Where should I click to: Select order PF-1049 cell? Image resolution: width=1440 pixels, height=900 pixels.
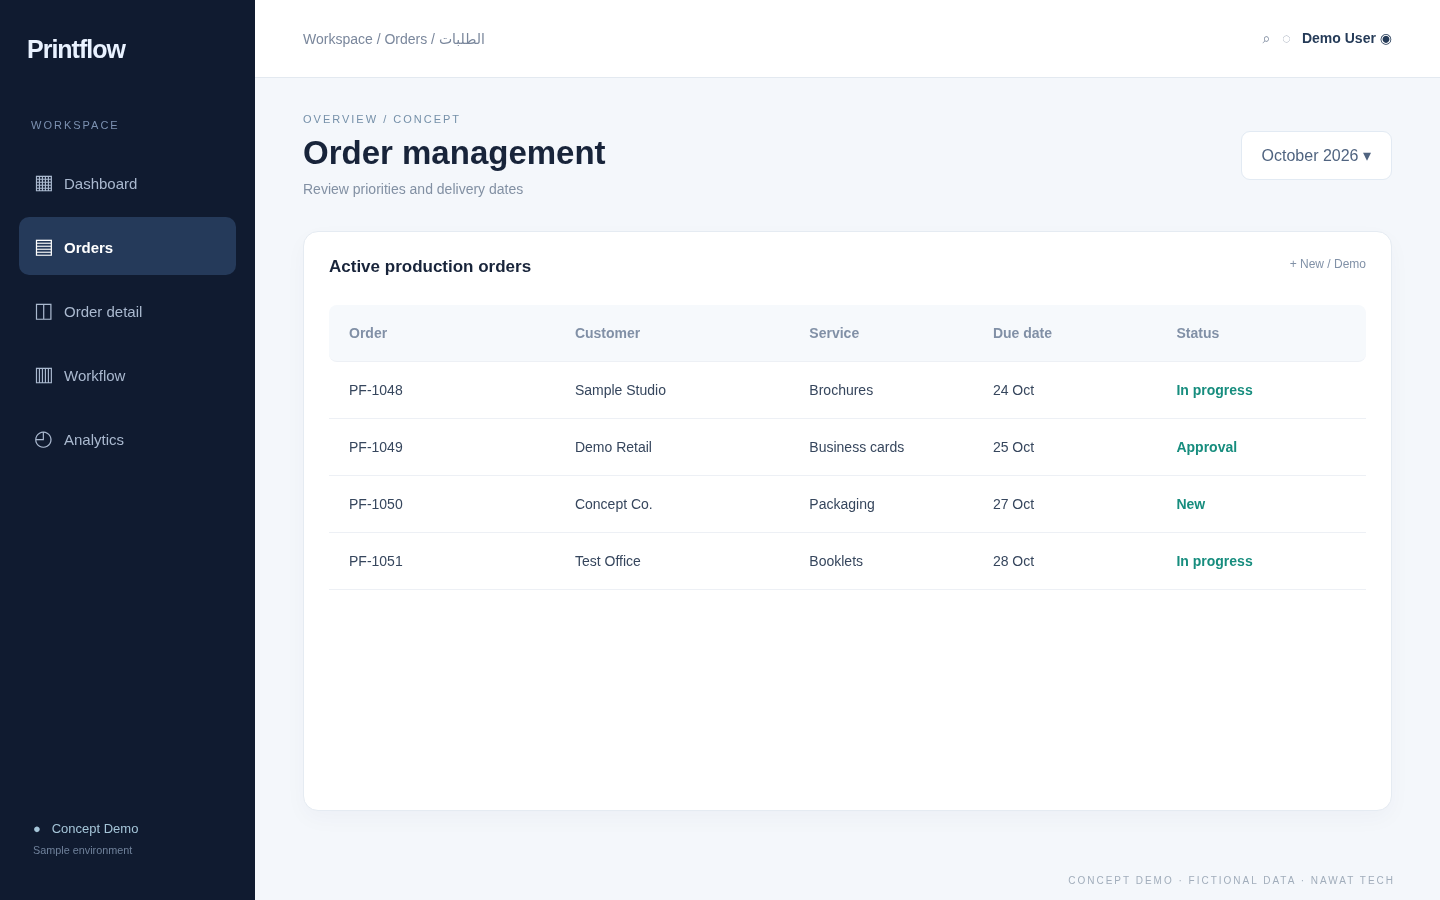coord(376,447)
